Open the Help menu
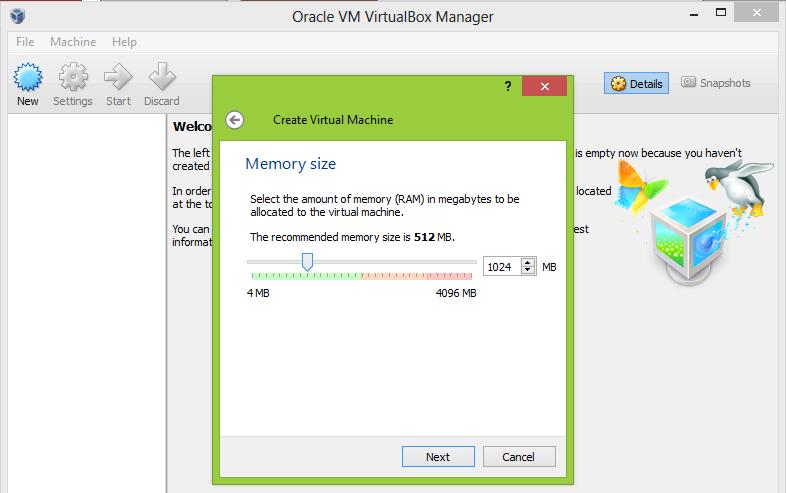The width and height of the screenshot is (786, 493). tap(124, 42)
